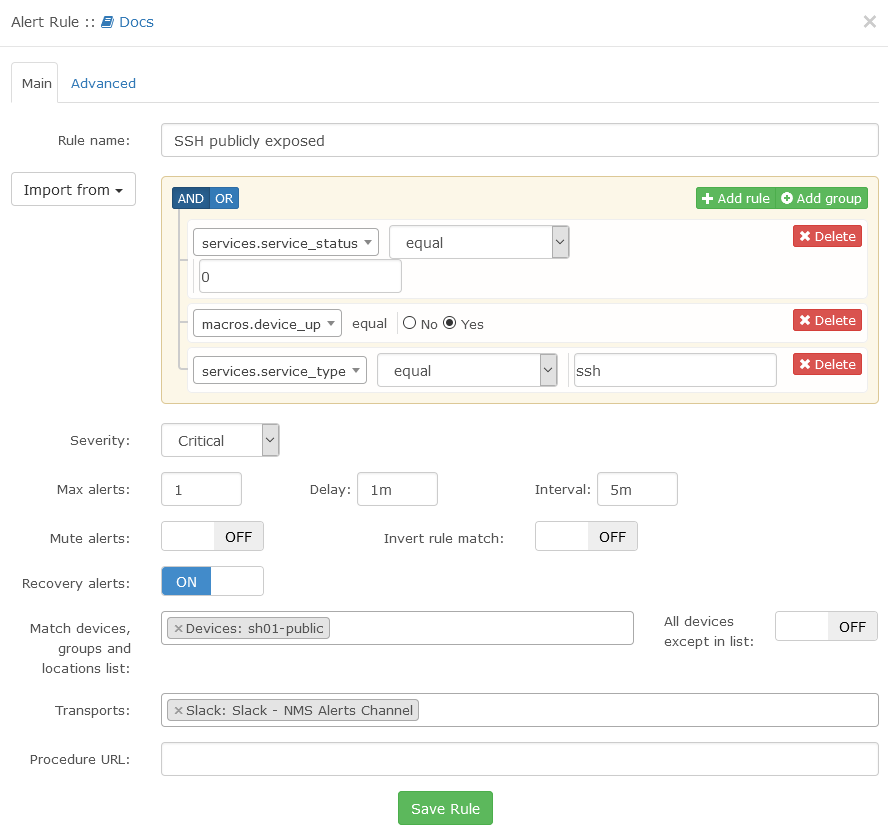
Task: Select the No radio for device_up
Action: click(410, 323)
